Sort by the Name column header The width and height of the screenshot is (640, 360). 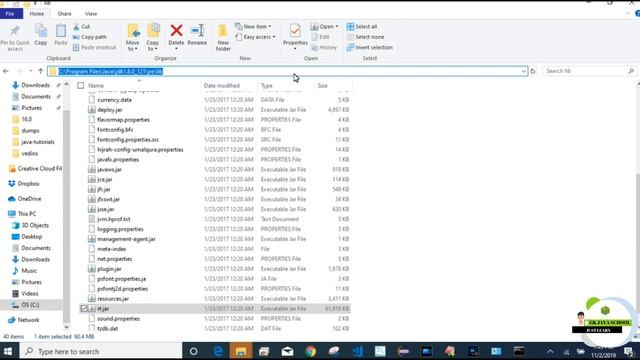coord(96,86)
